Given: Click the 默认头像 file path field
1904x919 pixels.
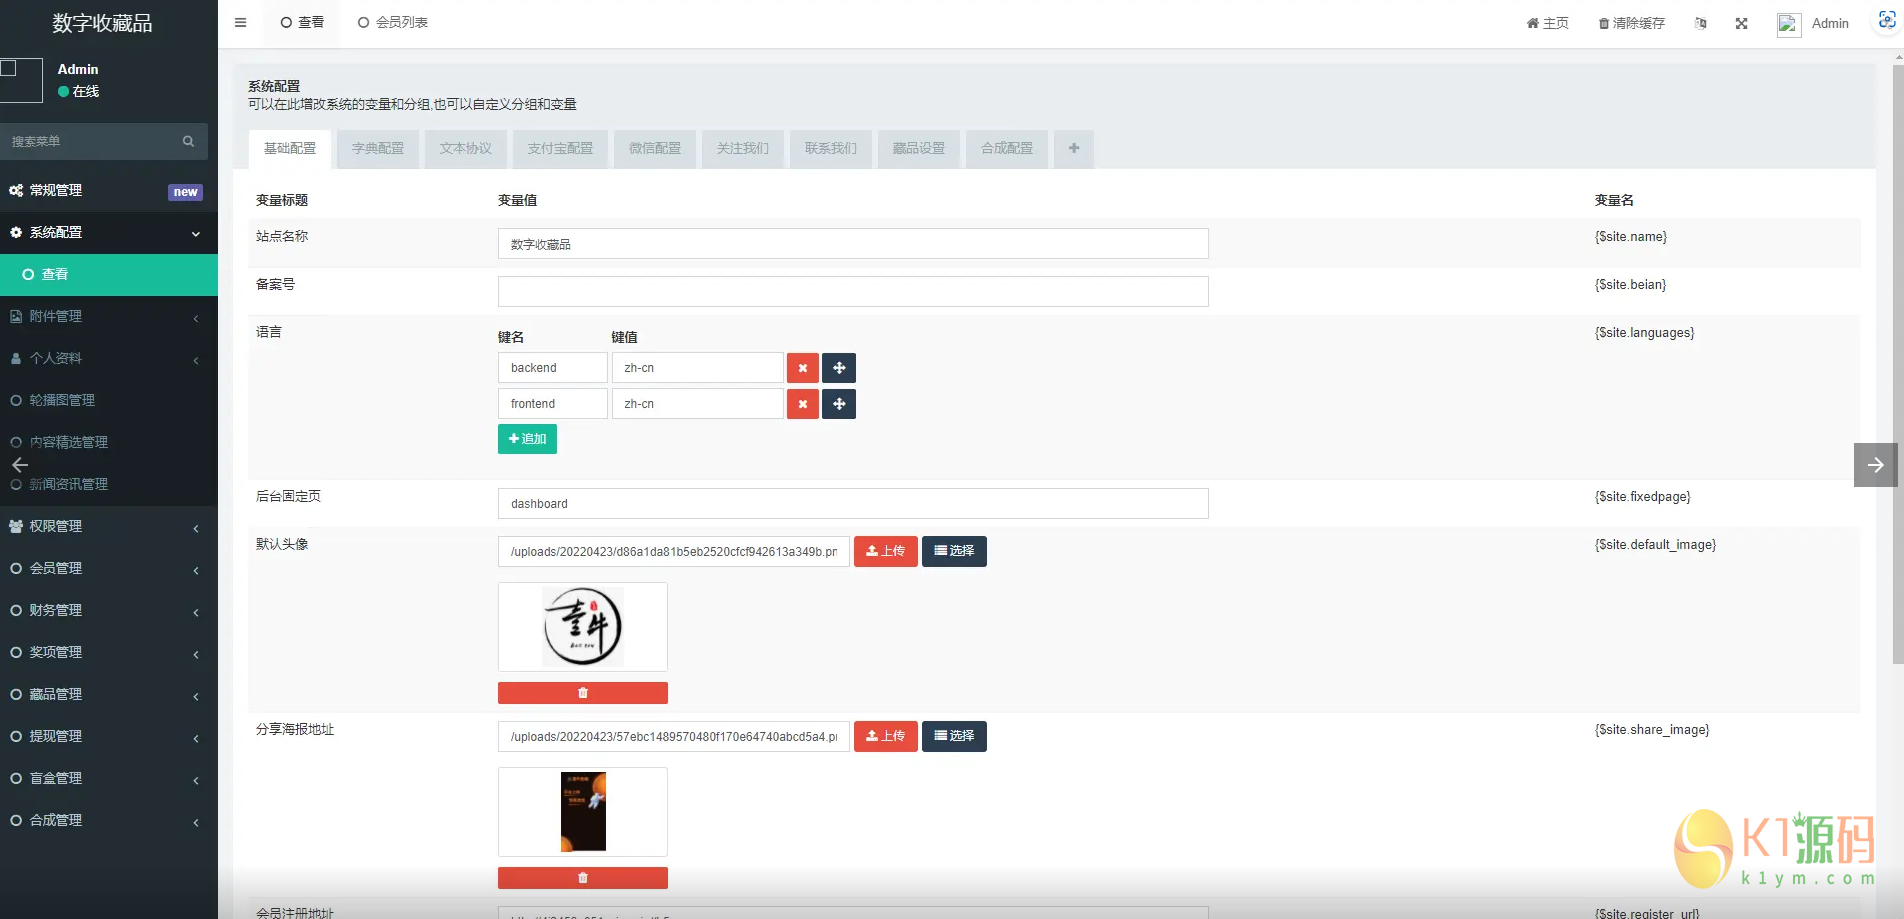Looking at the screenshot, I should coord(674,552).
